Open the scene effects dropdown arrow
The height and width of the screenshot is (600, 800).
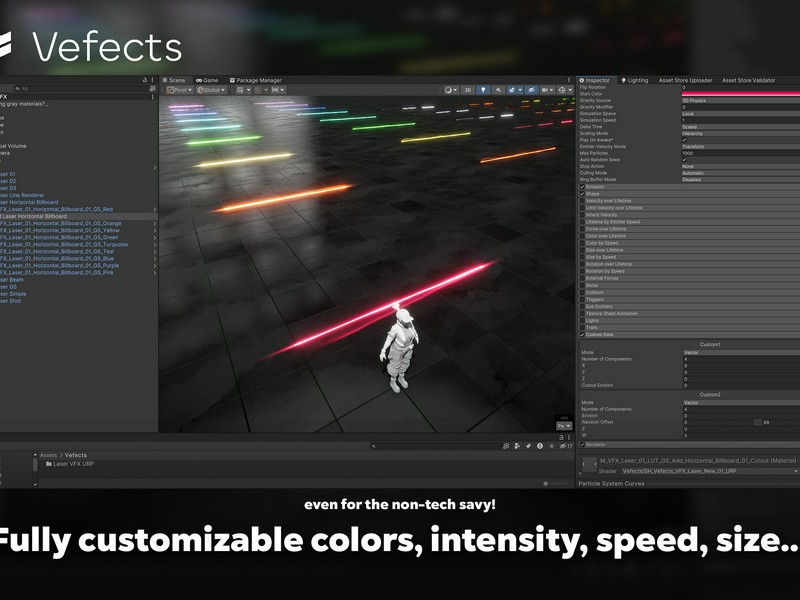click(x=520, y=90)
